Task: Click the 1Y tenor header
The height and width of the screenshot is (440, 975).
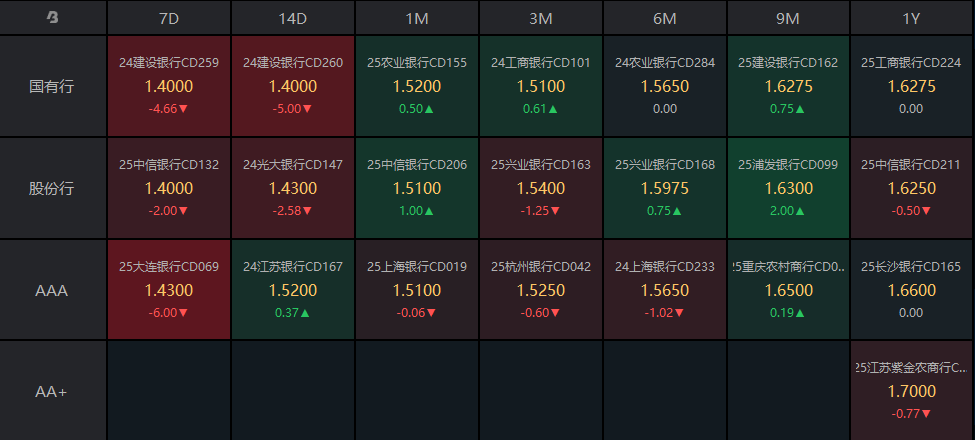Action: [911, 18]
